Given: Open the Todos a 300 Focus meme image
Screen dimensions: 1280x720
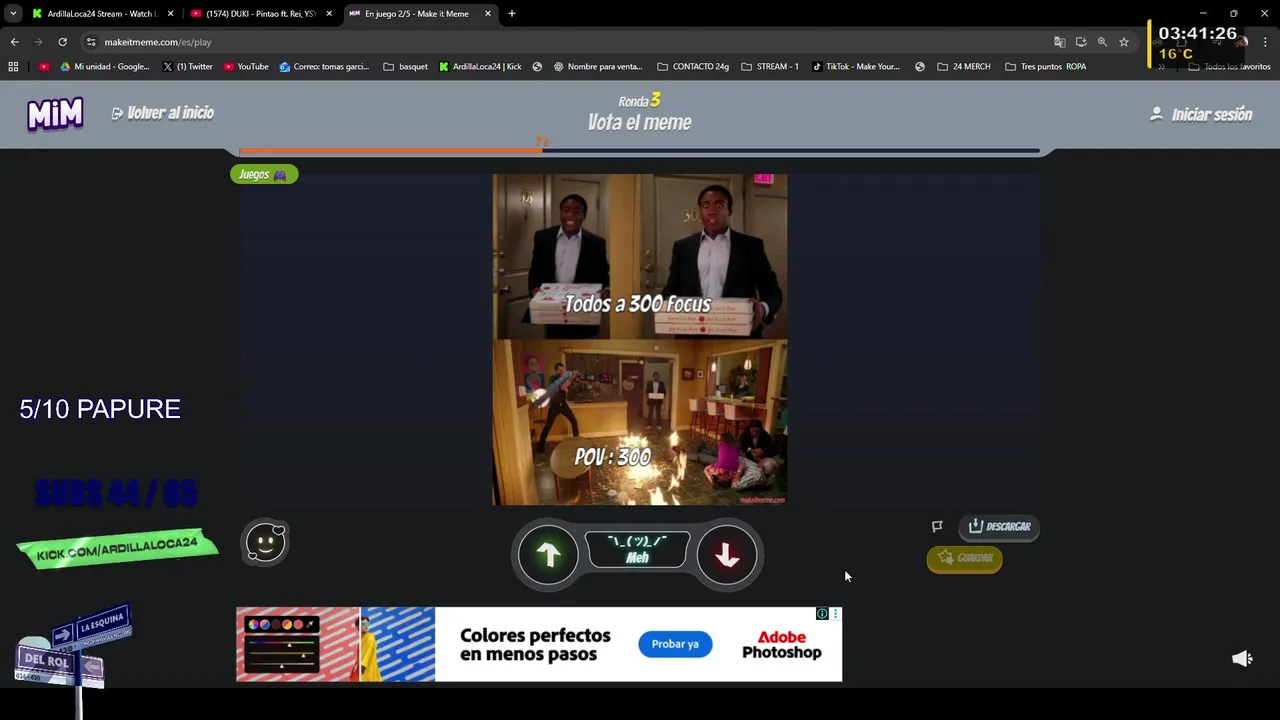Looking at the screenshot, I should click(x=639, y=339).
